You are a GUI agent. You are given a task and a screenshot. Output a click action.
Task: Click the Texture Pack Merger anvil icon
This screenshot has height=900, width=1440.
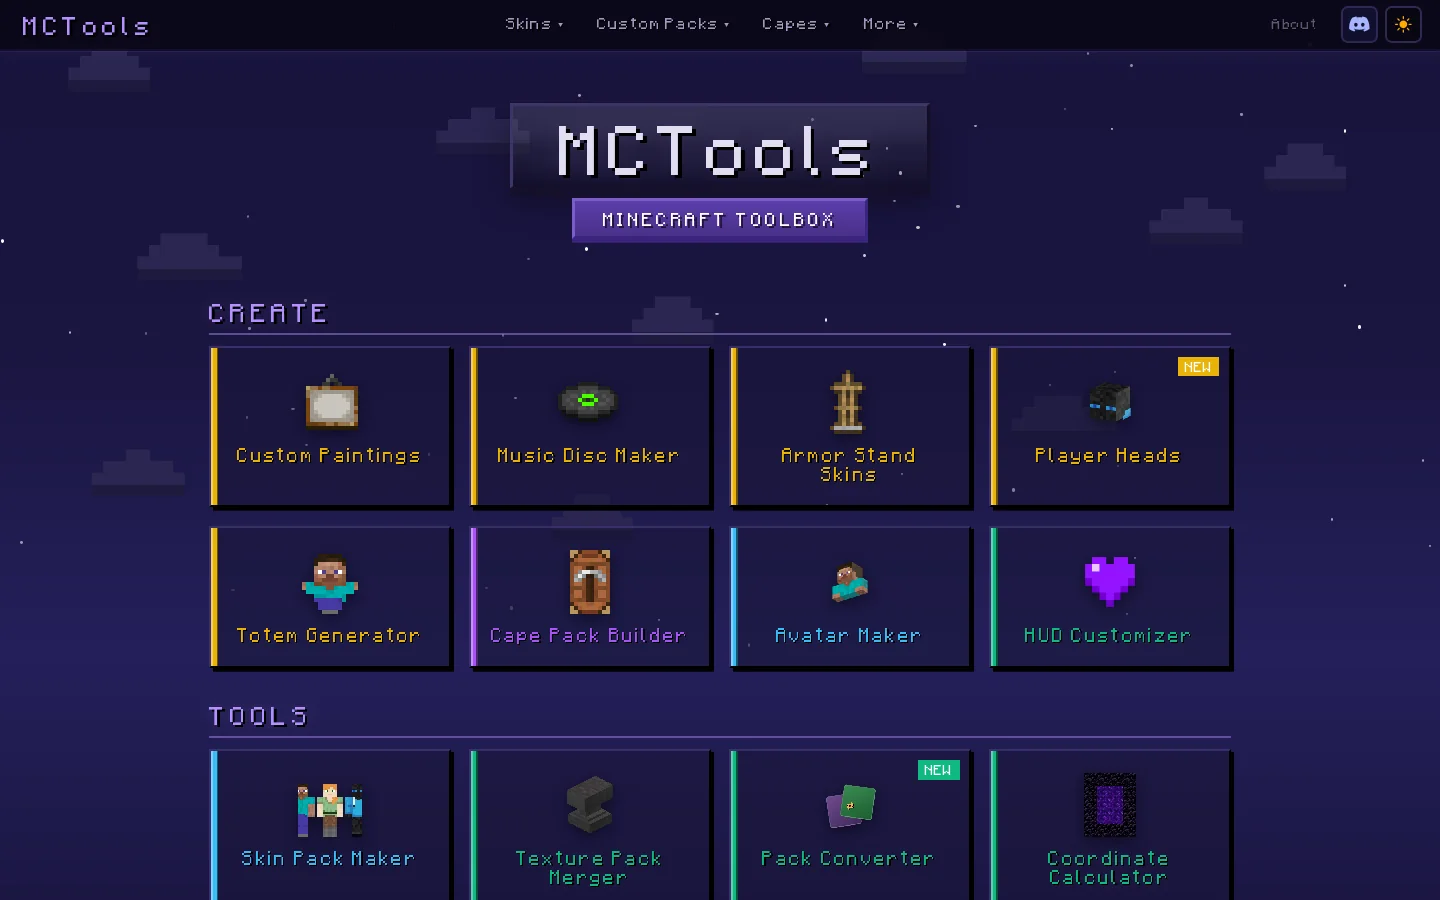pyautogui.click(x=589, y=805)
